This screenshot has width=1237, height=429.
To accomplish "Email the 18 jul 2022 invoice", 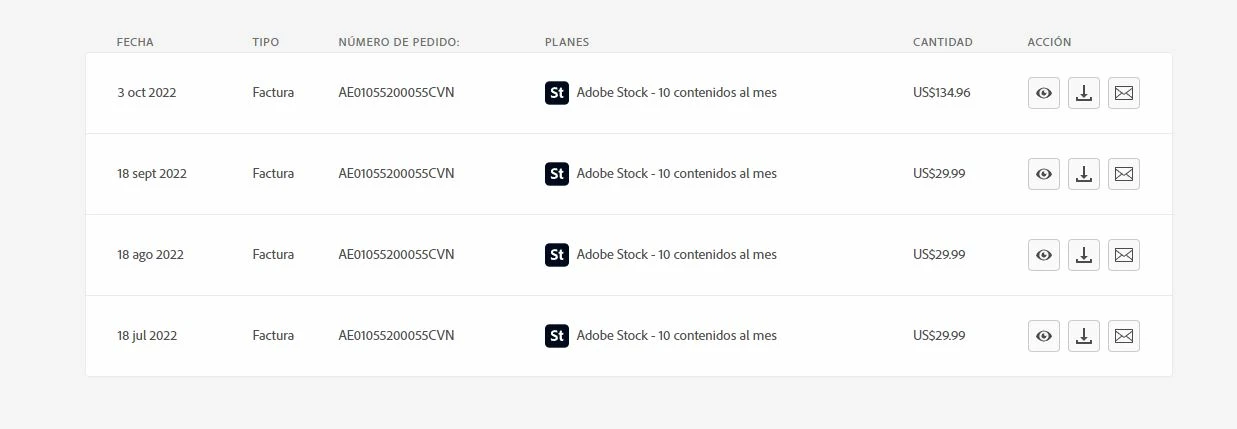I will tap(1123, 336).
